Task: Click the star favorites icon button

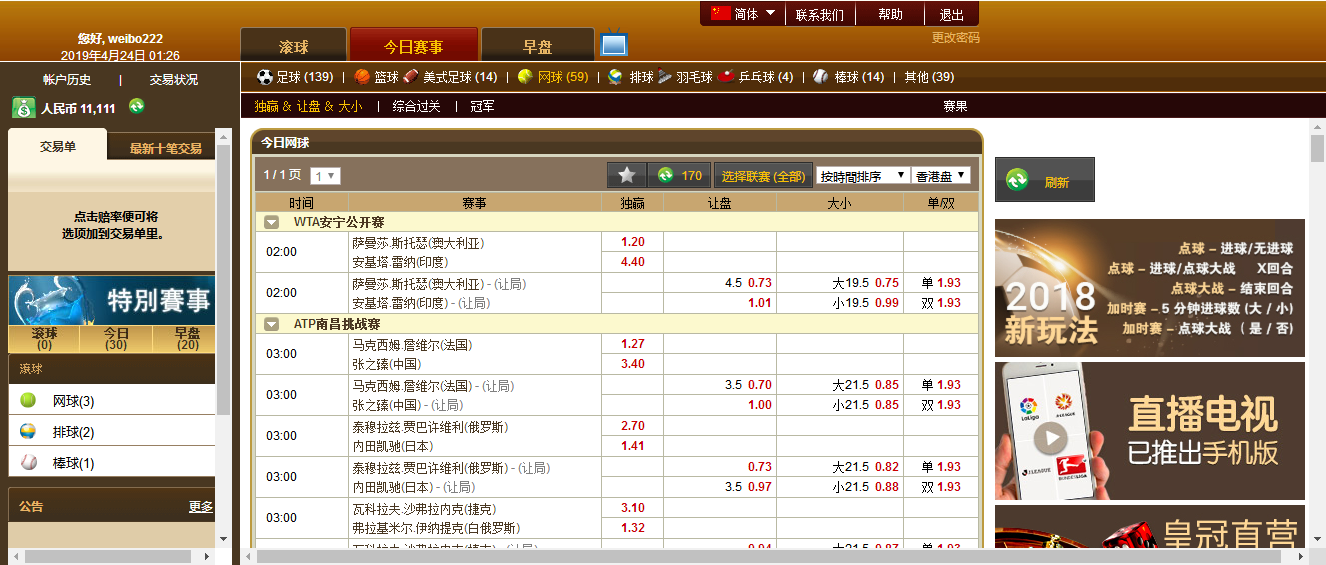Action: click(x=627, y=175)
